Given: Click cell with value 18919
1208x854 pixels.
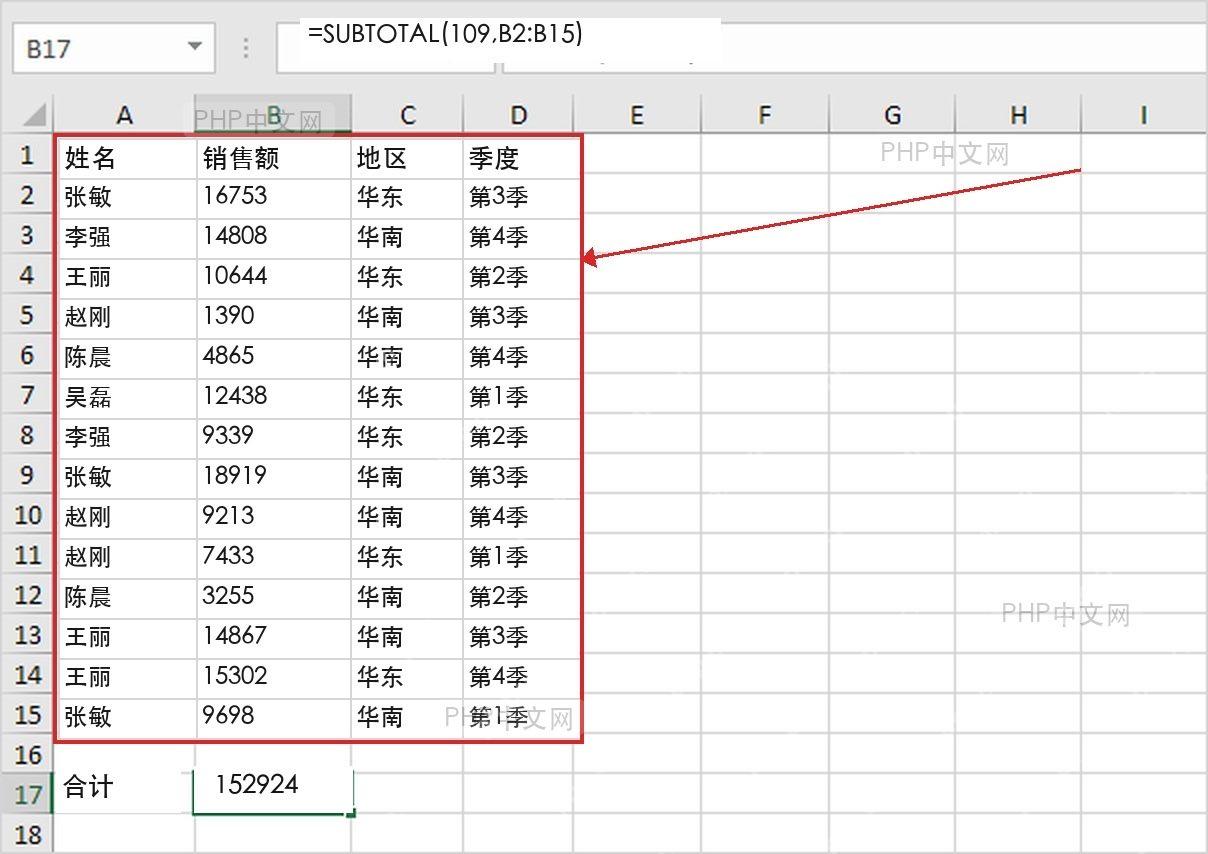Looking at the screenshot, I should coord(274,477).
